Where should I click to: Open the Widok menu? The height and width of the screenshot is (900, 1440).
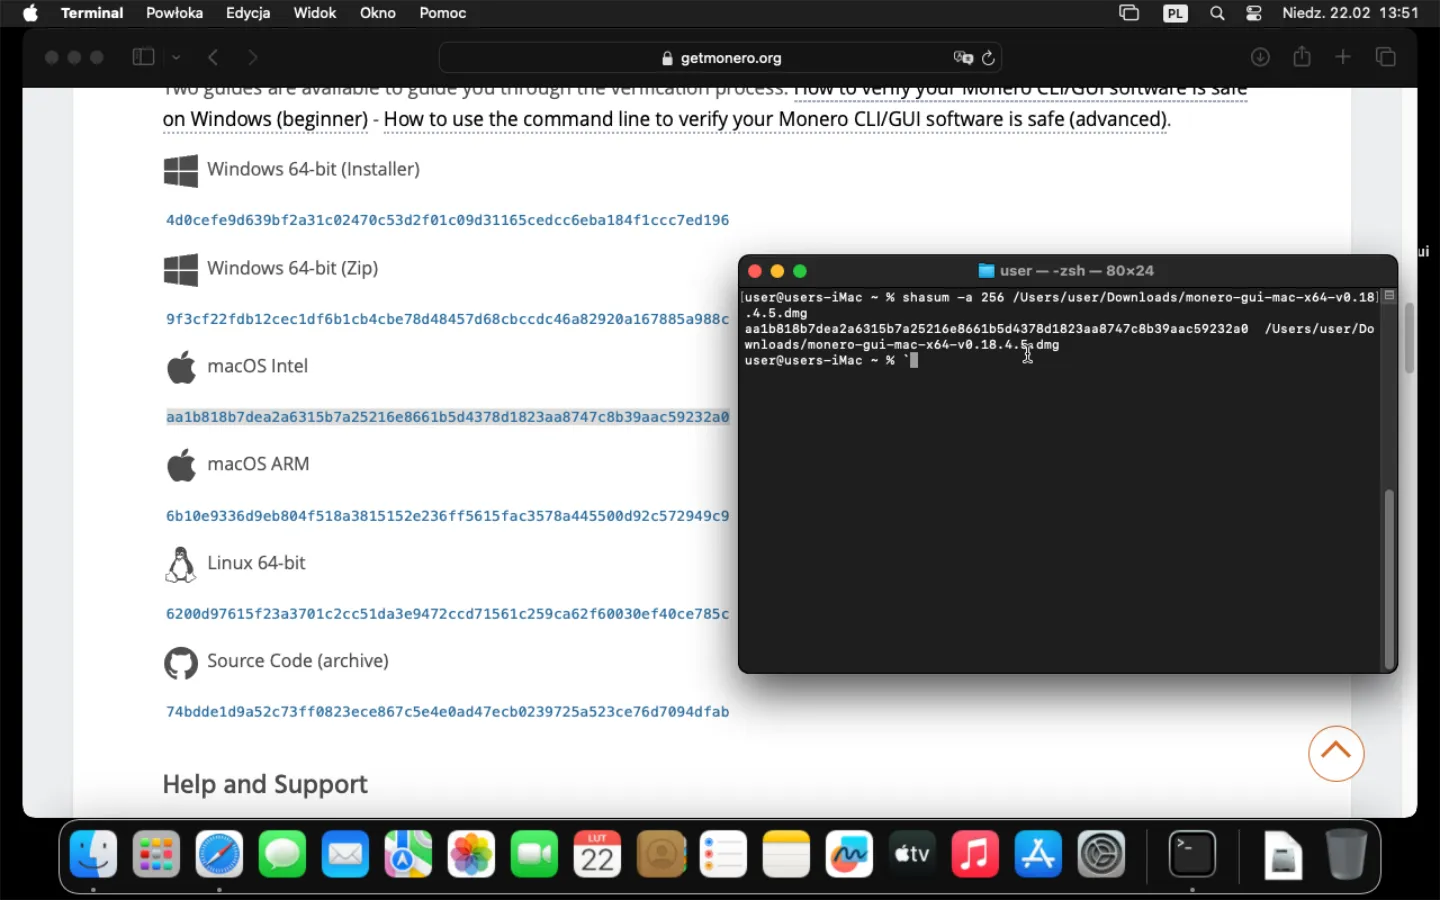(x=315, y=13)
